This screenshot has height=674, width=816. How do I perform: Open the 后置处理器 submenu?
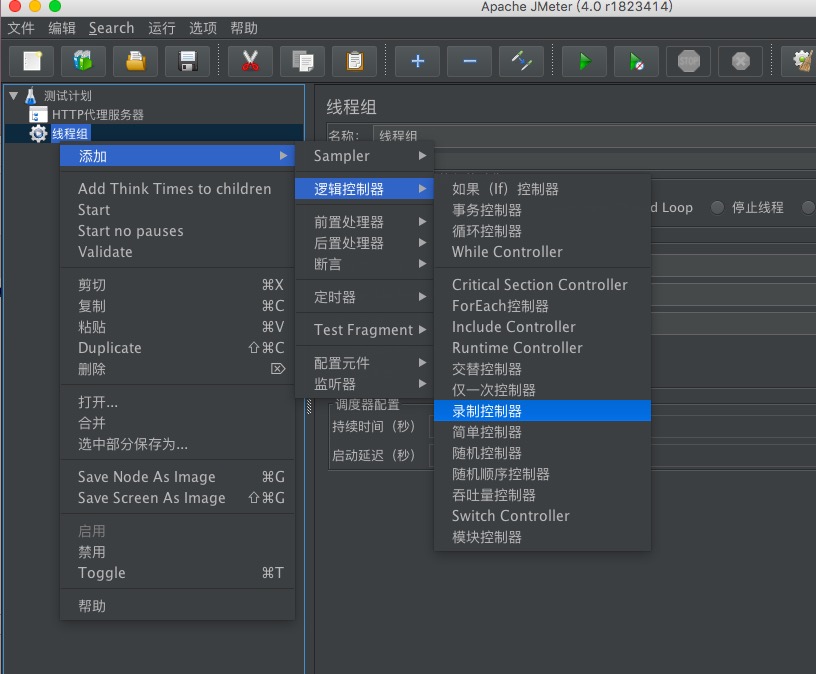click(x=364, y=243)
